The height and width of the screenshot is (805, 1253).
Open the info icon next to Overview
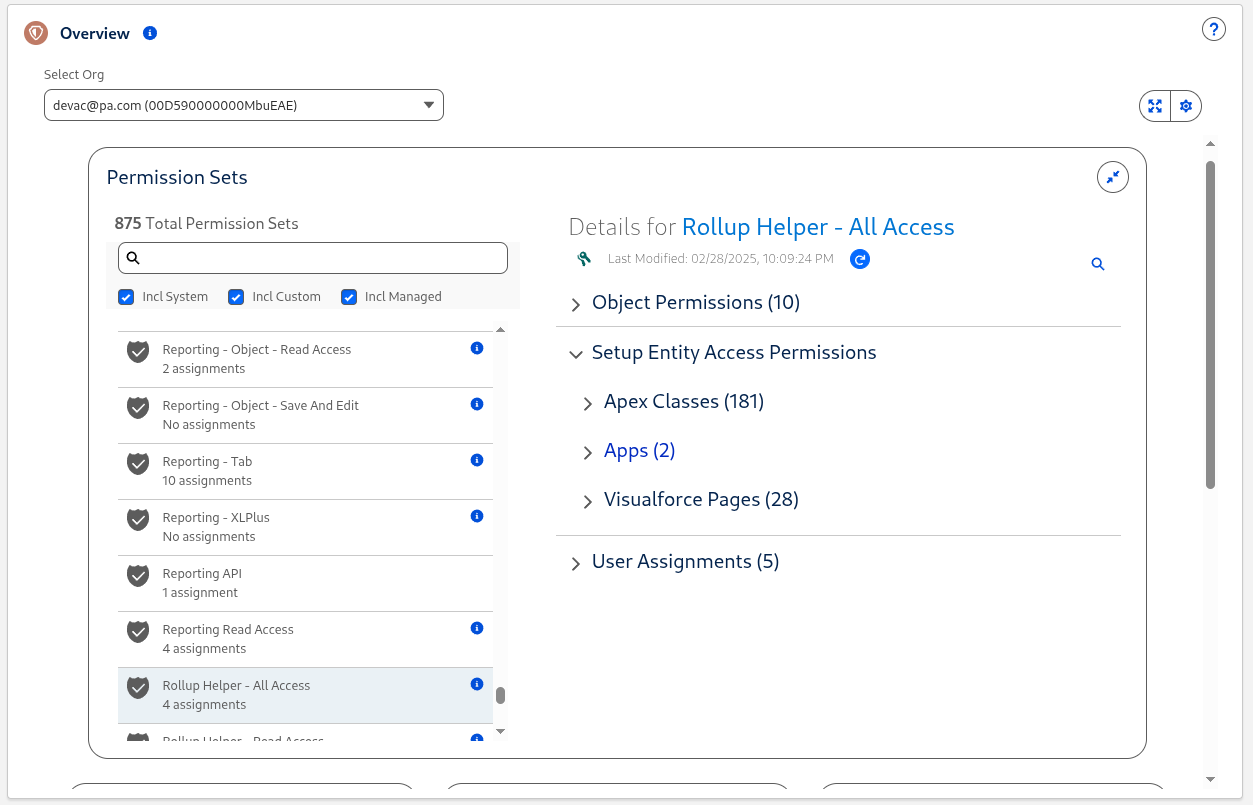tap(150, 33)
